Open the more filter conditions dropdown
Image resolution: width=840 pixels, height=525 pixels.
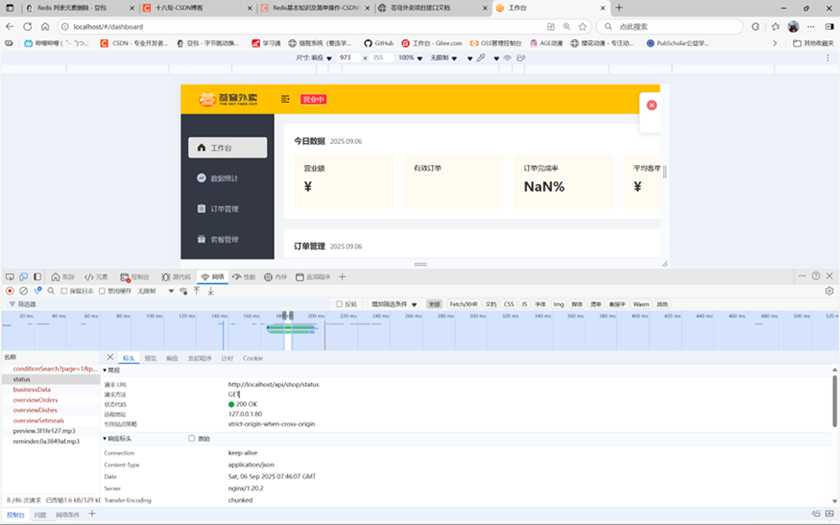point(394,304)
